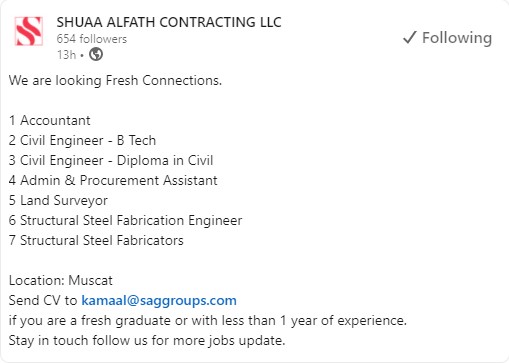Click the 'Stay in touch' closing line
Screen dimensions: 509x363
(x=147, y=341)
